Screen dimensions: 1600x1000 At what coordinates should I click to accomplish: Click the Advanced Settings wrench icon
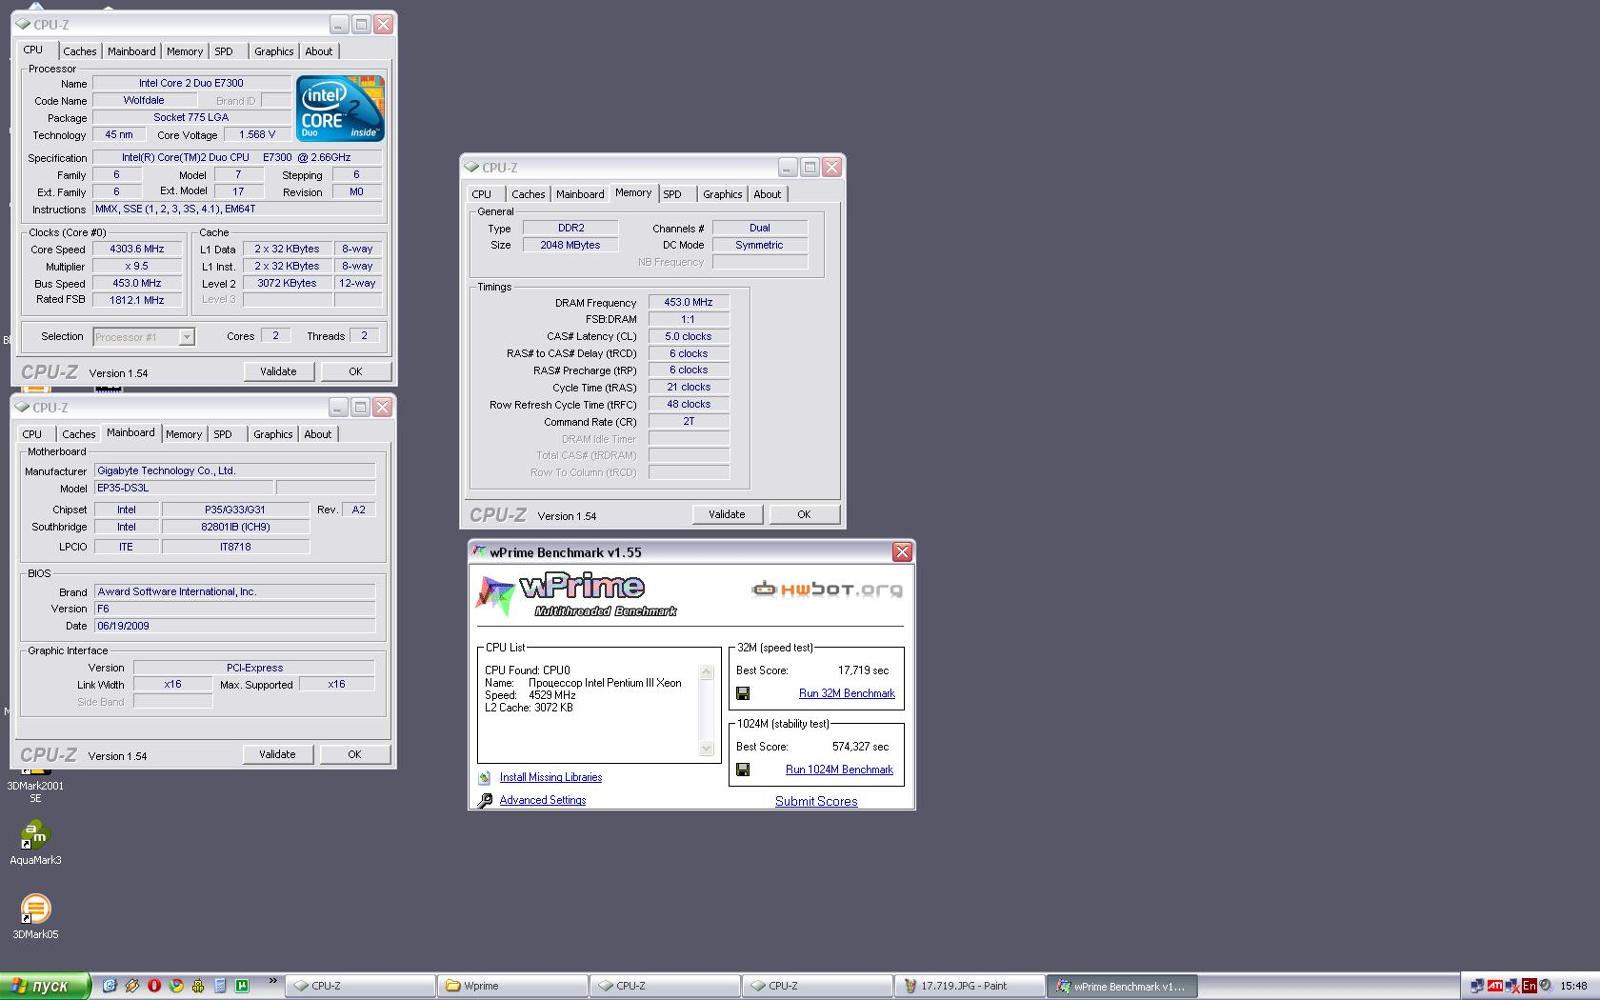coord(485,800)
